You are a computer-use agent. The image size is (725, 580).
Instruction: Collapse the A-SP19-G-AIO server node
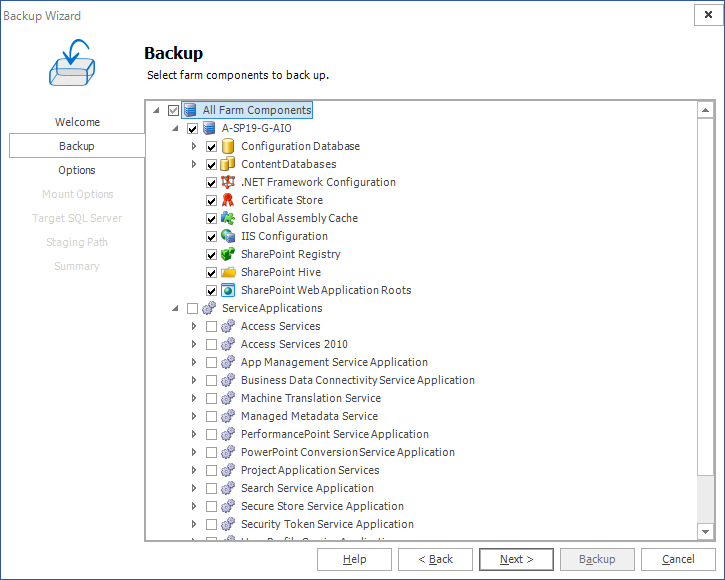175,128
